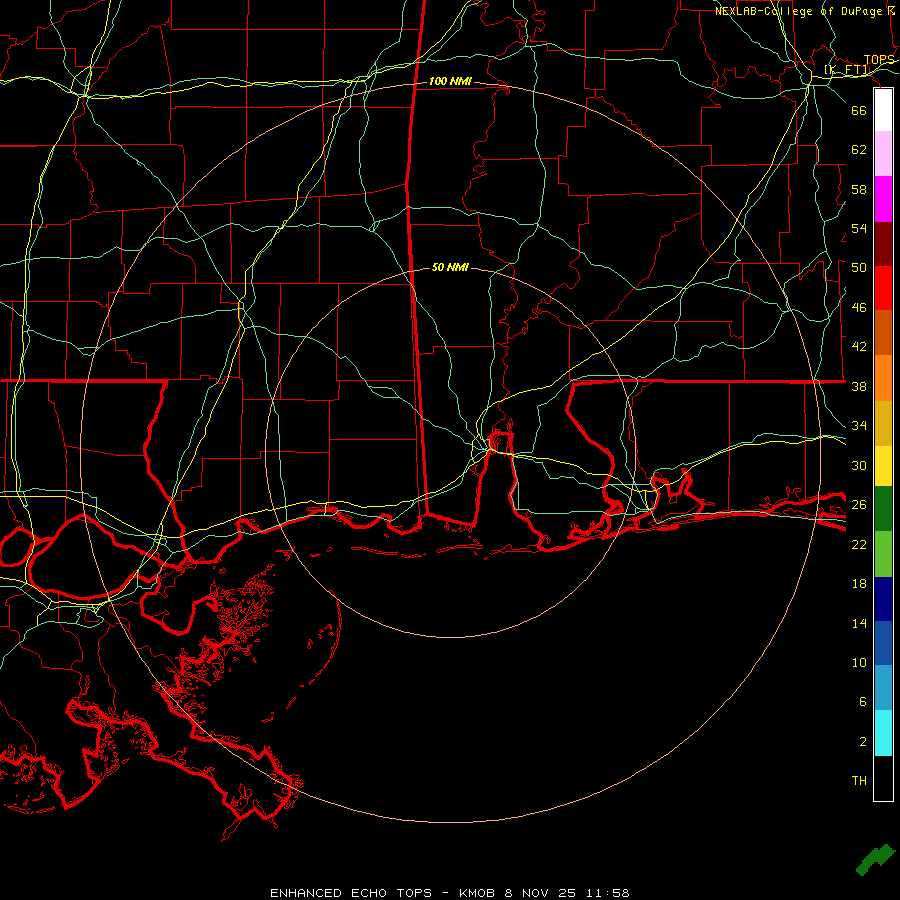Select the dark green legend band
900x900 pixels.
pos(883,509)
